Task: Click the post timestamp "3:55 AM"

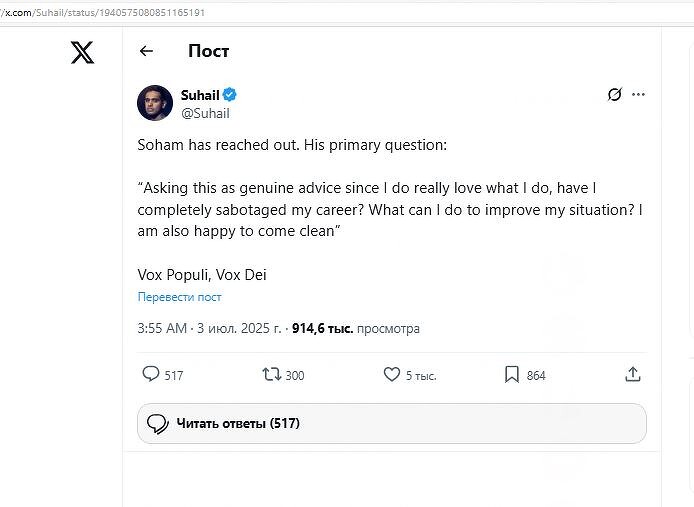Action: tap(162, 328)
